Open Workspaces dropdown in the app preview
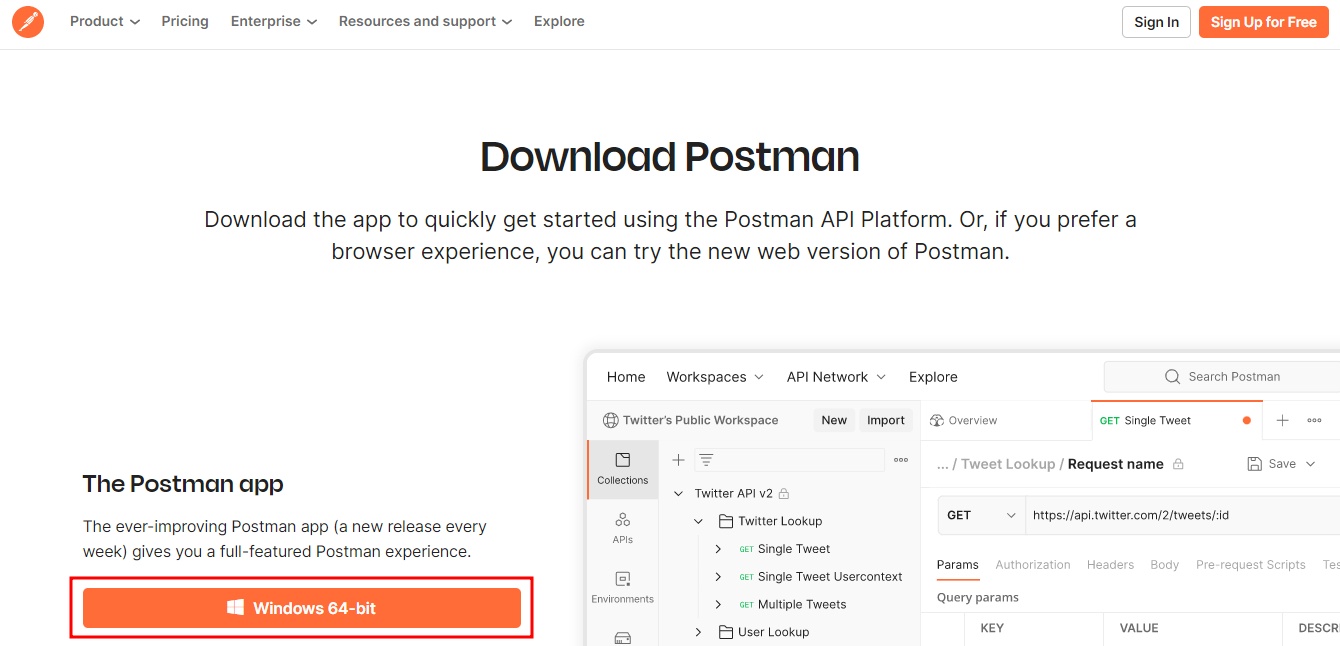This screenshot has width=1340, height=646. pyautogui.click(x=715, y=377)
